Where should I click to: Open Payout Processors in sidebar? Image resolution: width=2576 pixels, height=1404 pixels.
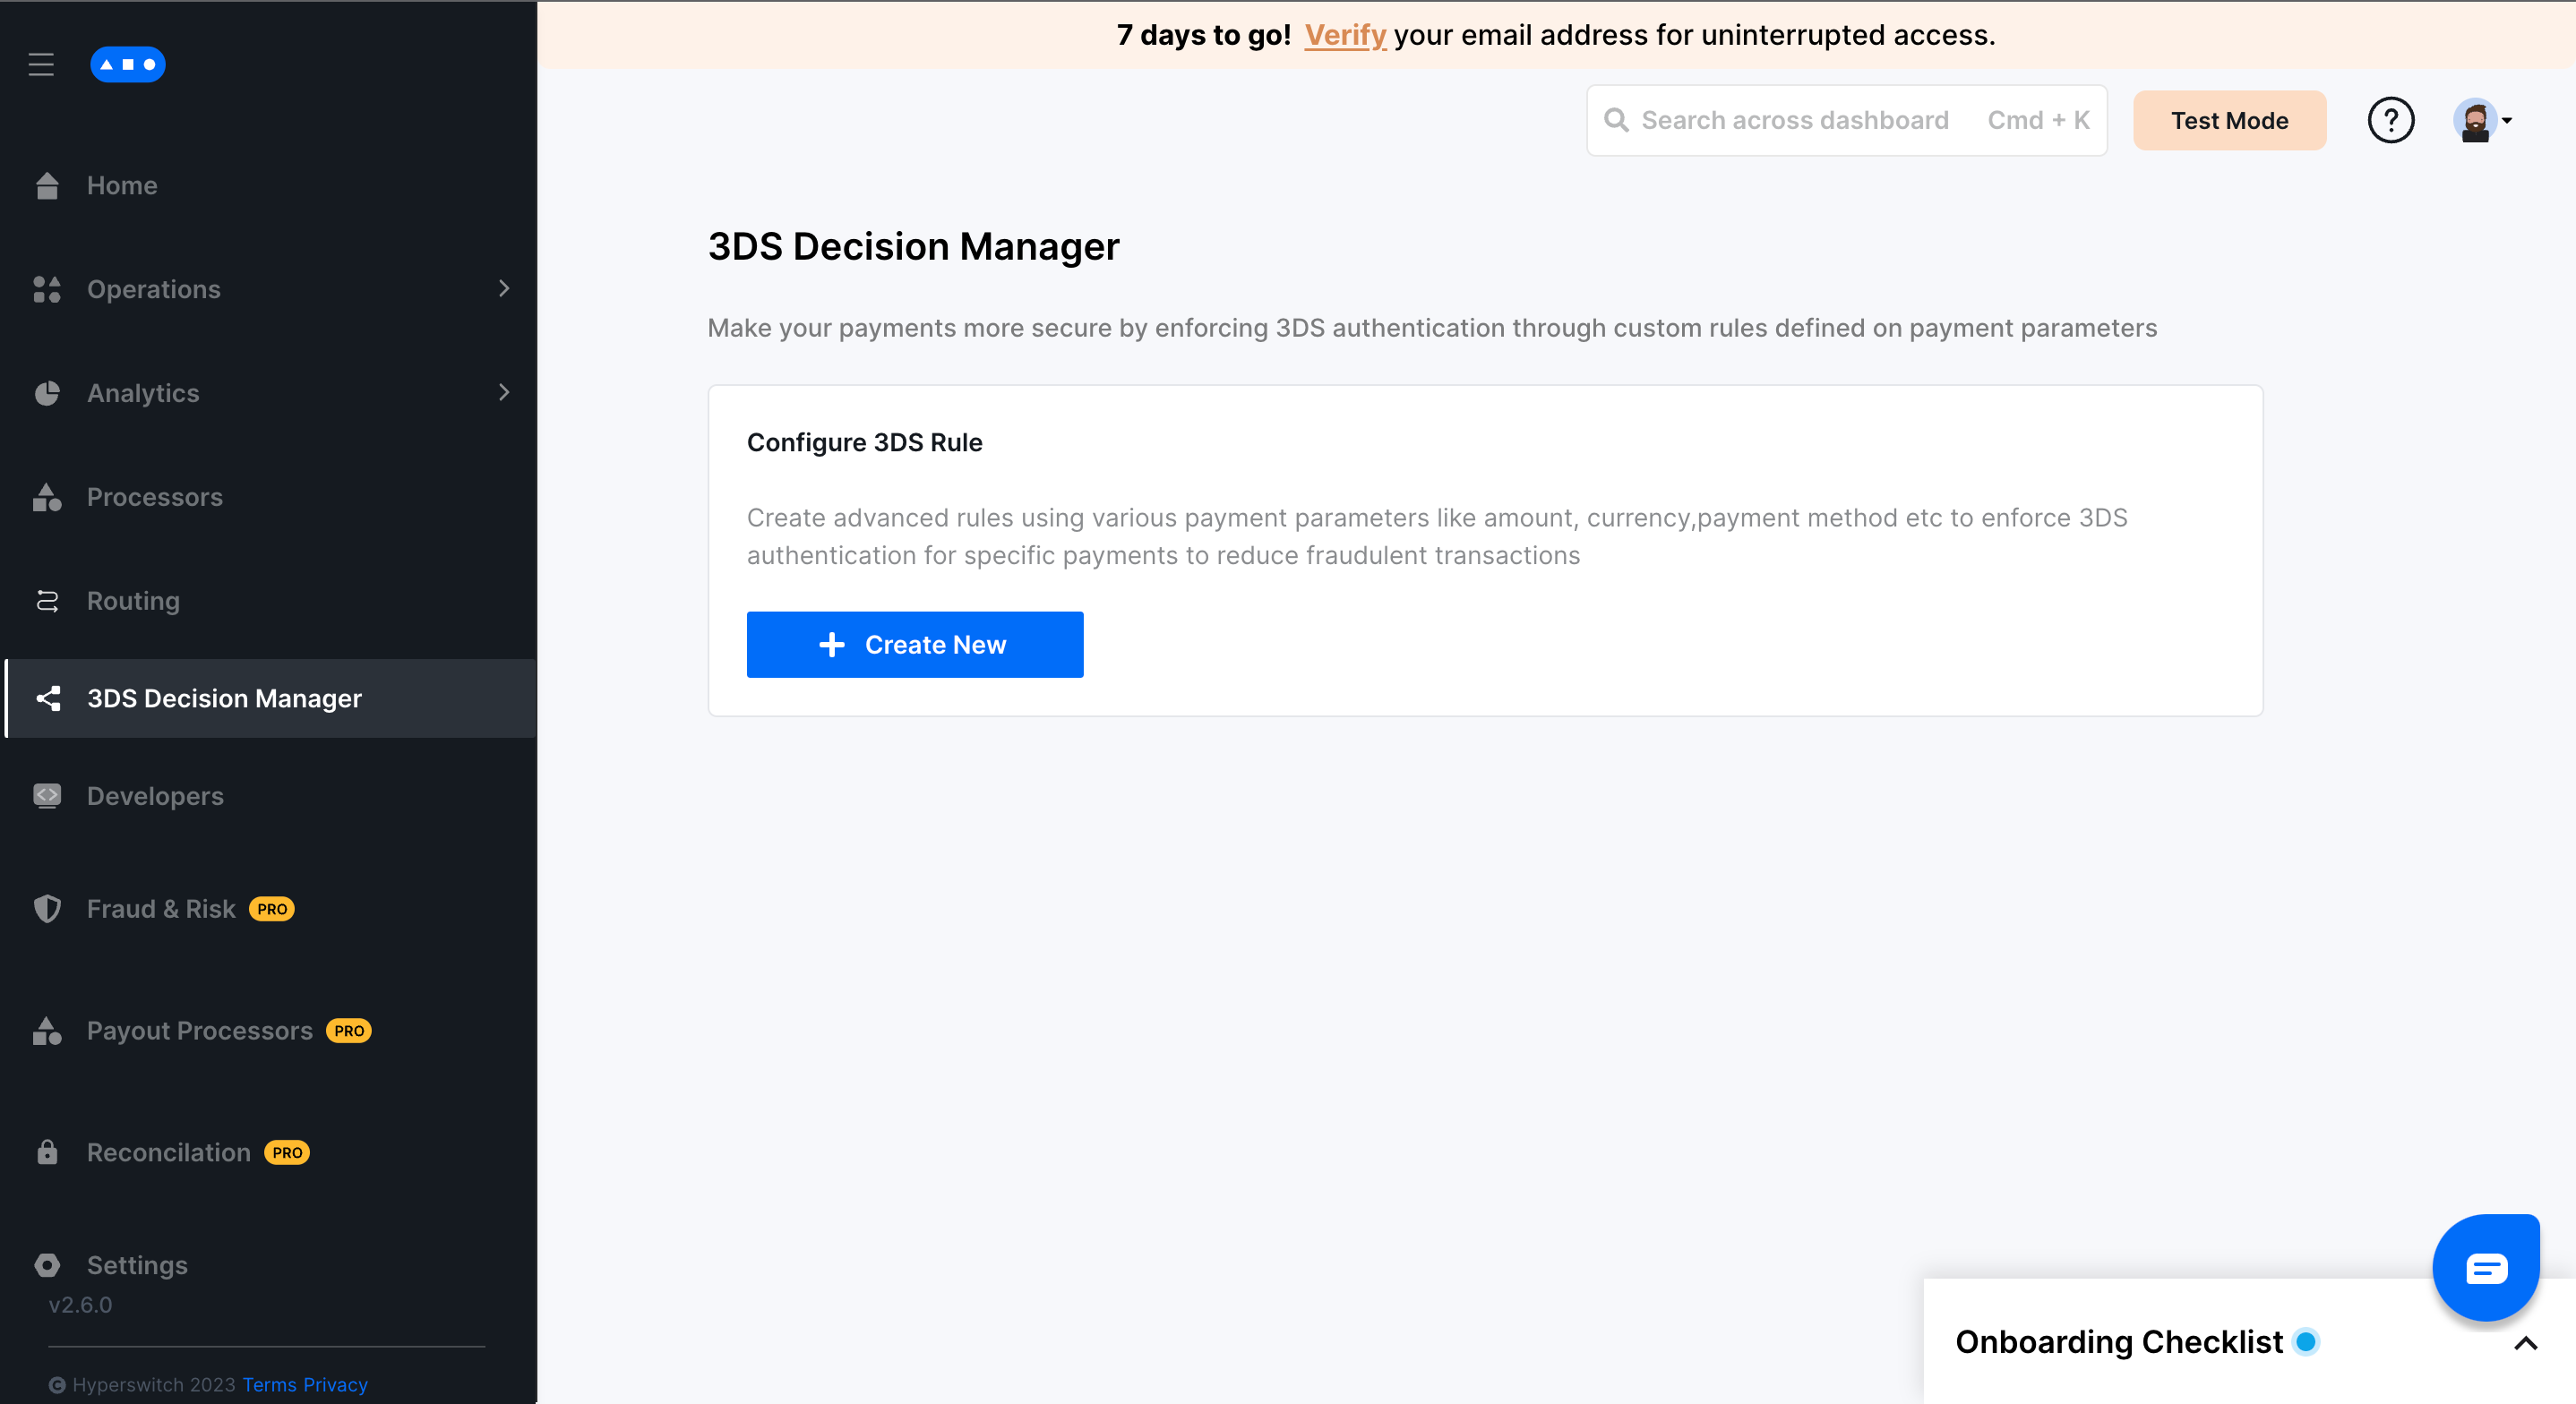click(x=199, y=1031)
